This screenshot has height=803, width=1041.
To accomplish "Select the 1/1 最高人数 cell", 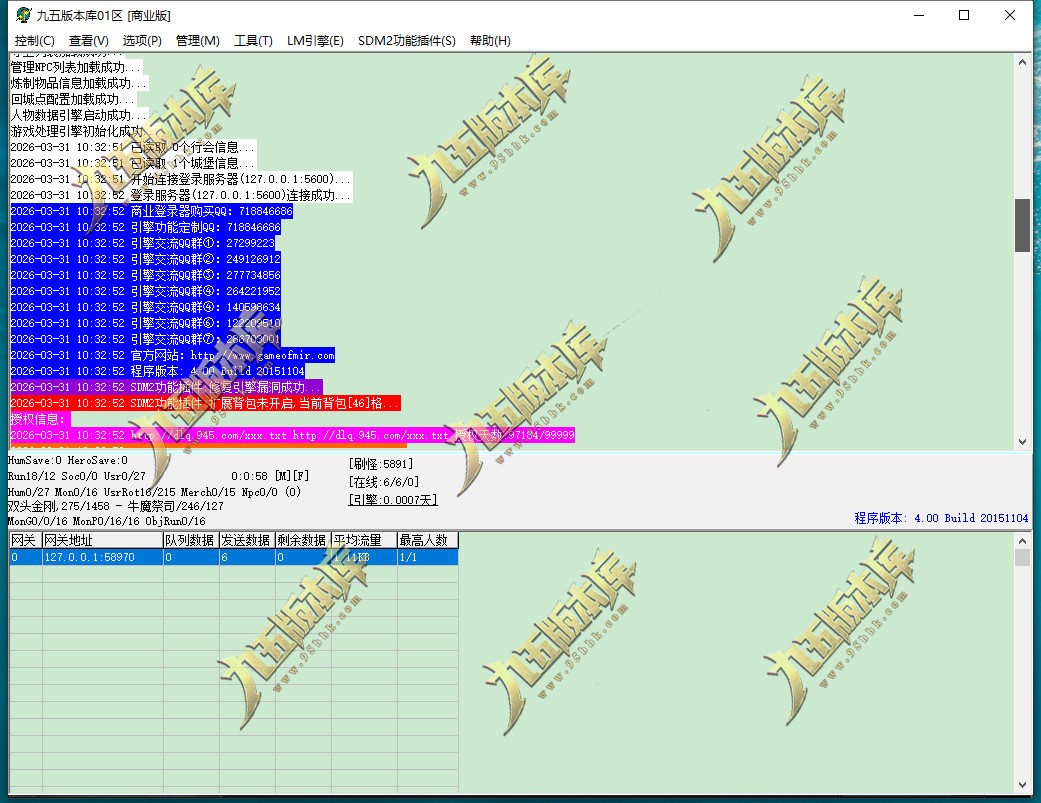I will click(428, 557).
